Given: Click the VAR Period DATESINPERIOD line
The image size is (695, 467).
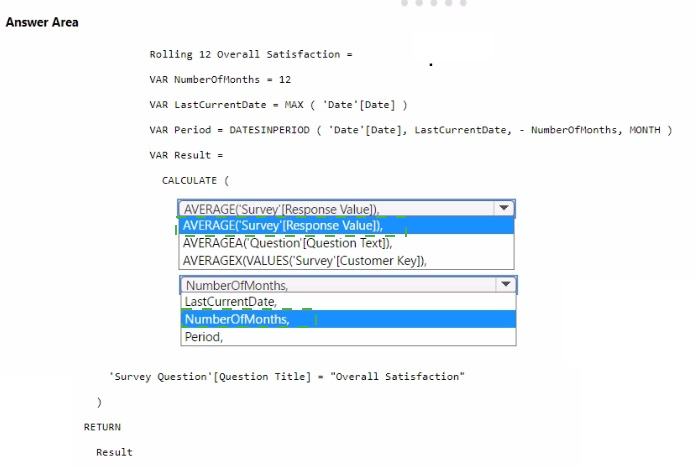Looking at the screenshot, I should tap(410, 130).
